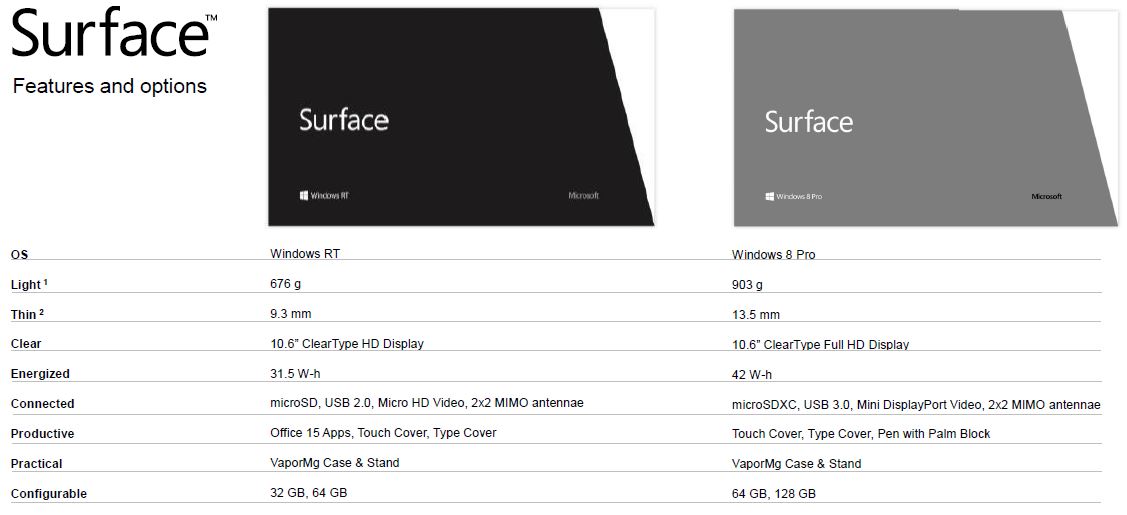Select Office 15 Apps productive entry

310,433
